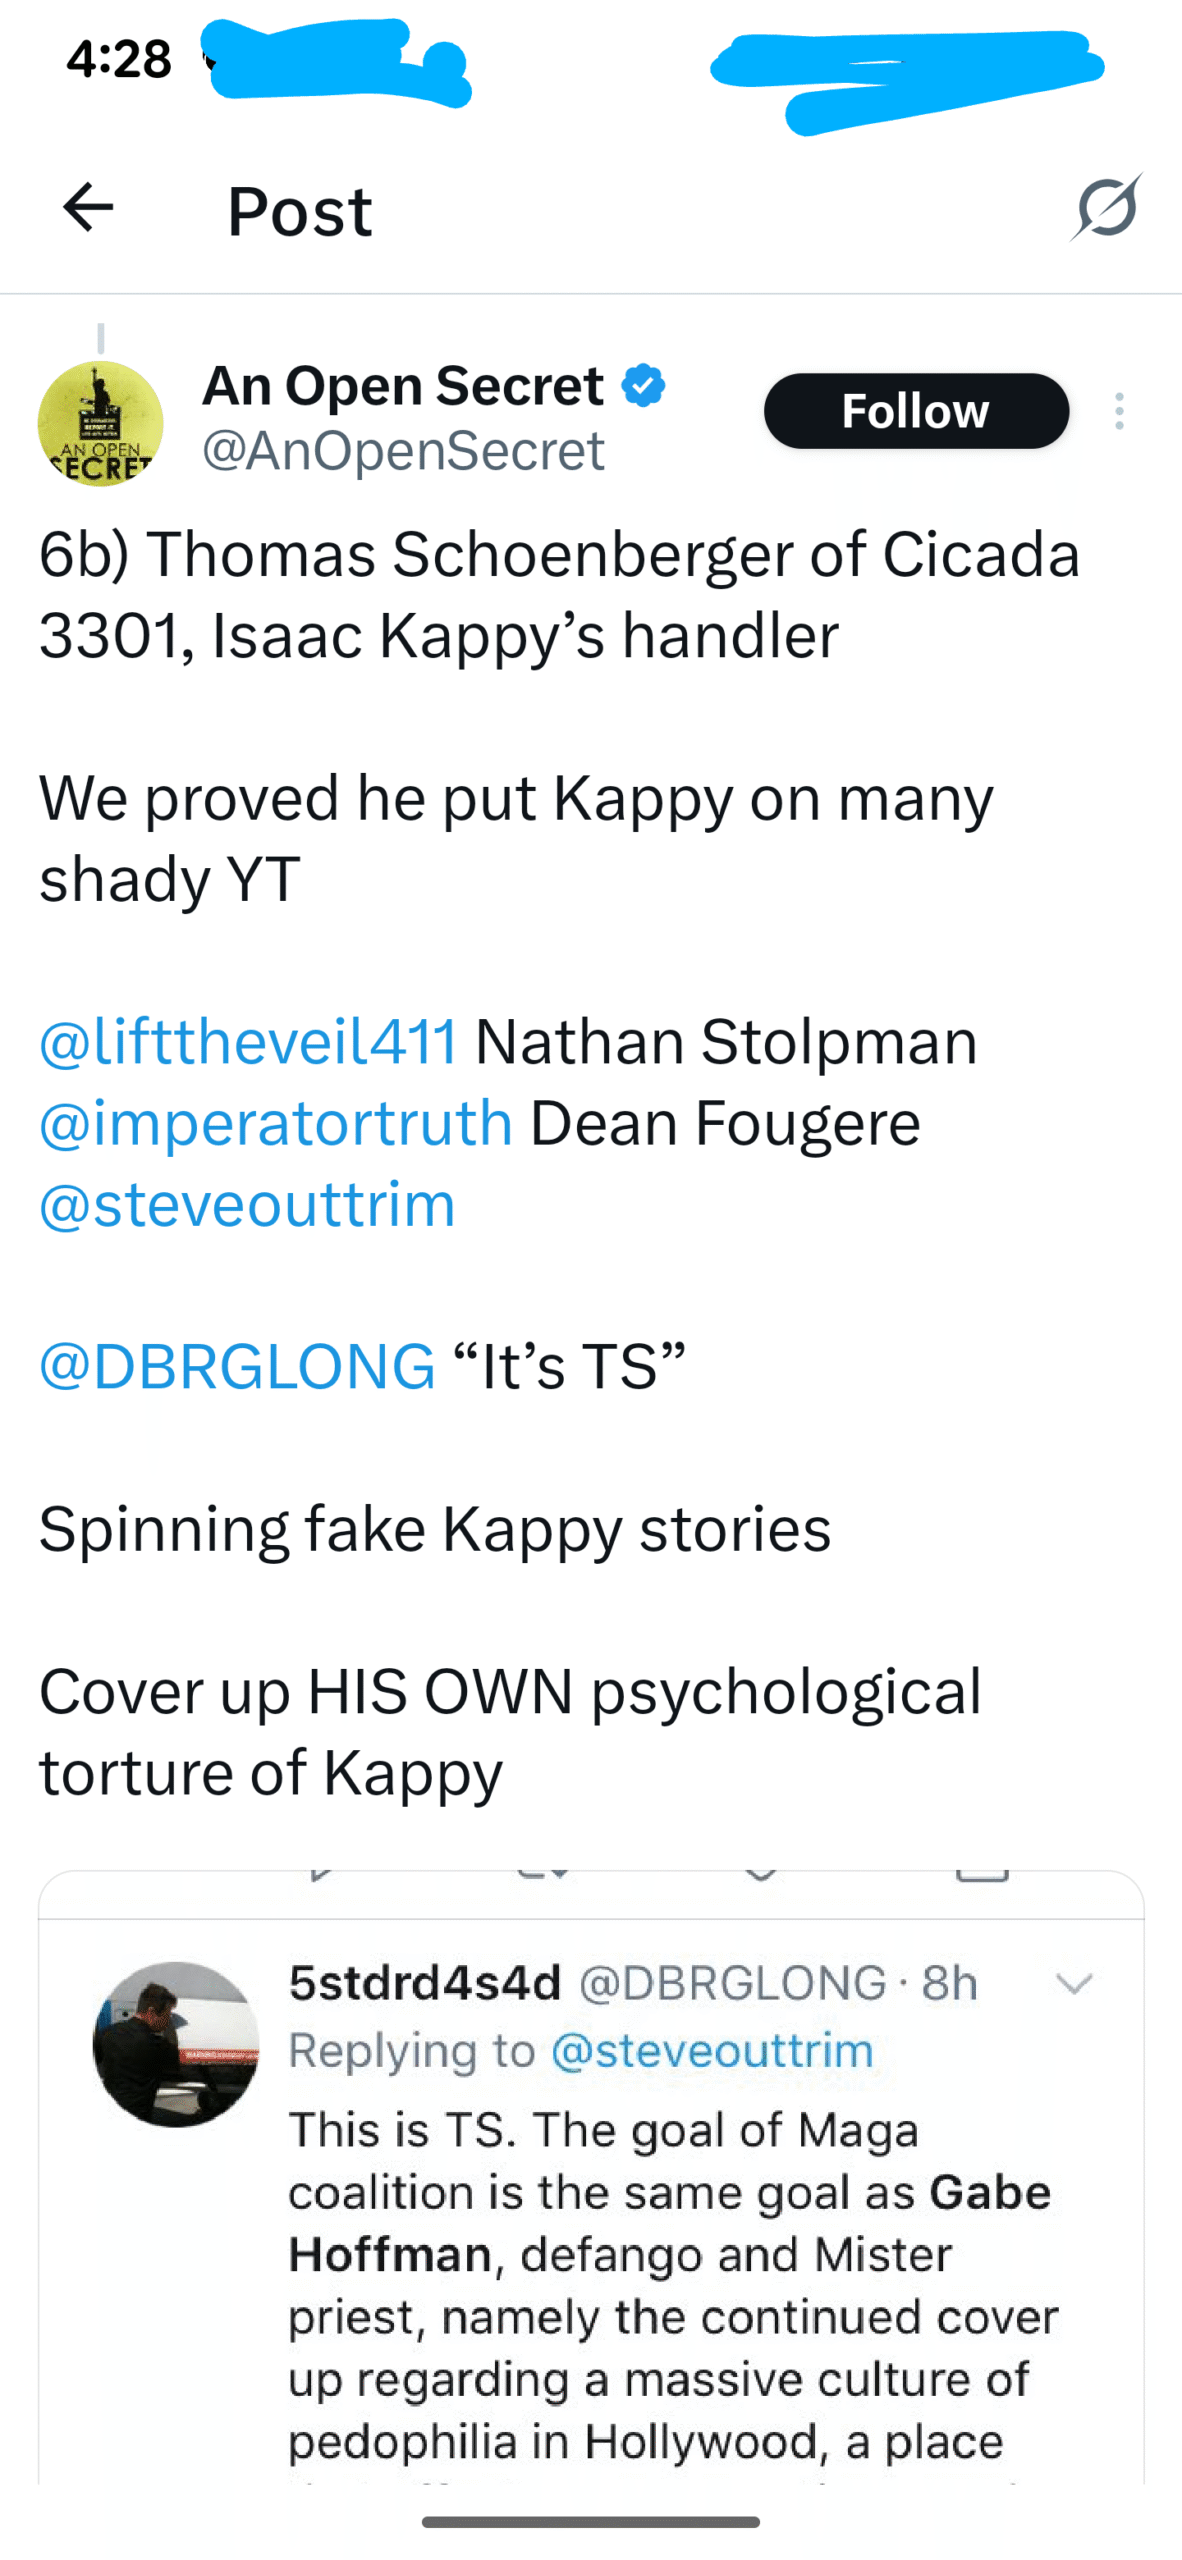1182x2560 pixels.
Task: Tap the An Open Secret display name
Action: coord(403,386)
